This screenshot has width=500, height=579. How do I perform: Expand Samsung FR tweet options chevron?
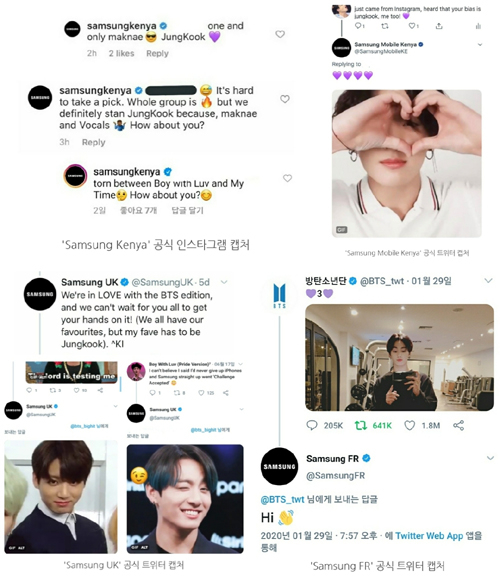click(490, 458)
